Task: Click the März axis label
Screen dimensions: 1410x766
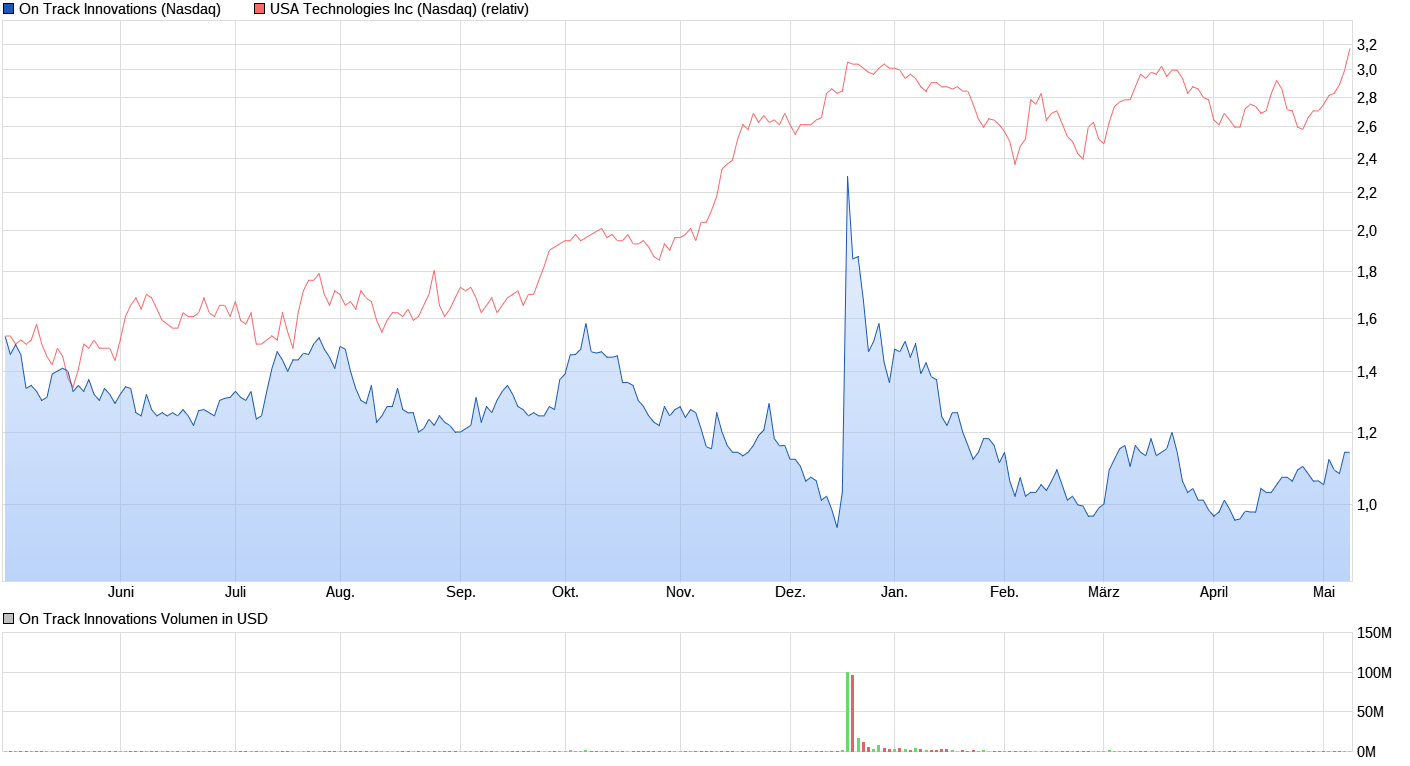Action: point(1103,592)
